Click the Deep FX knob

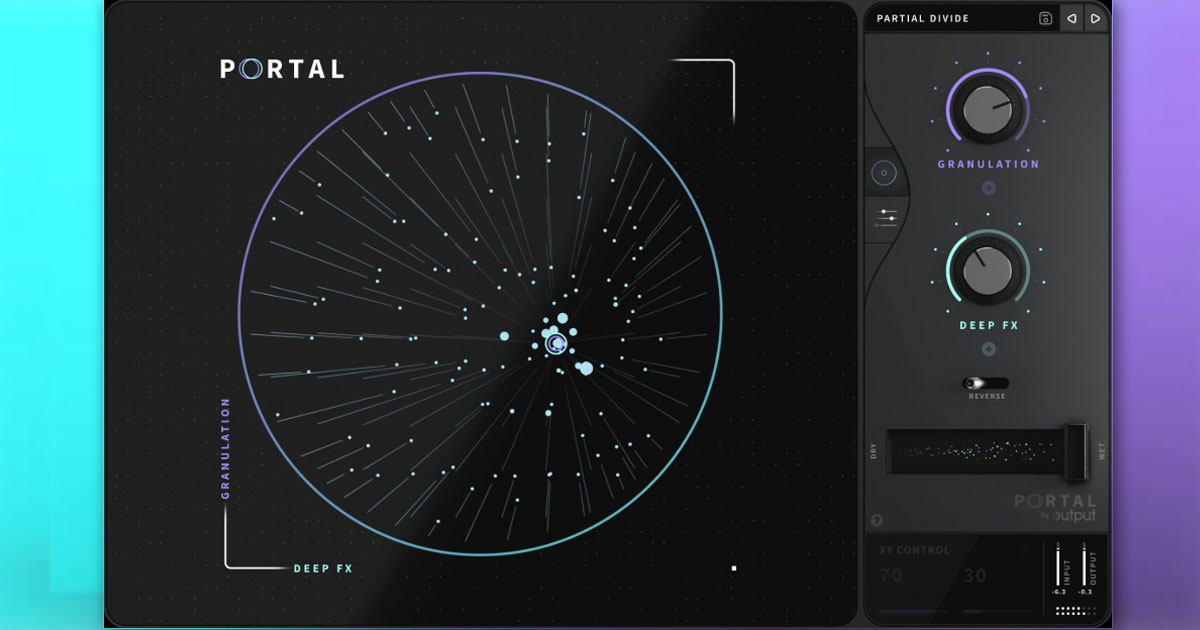[988, 272]
